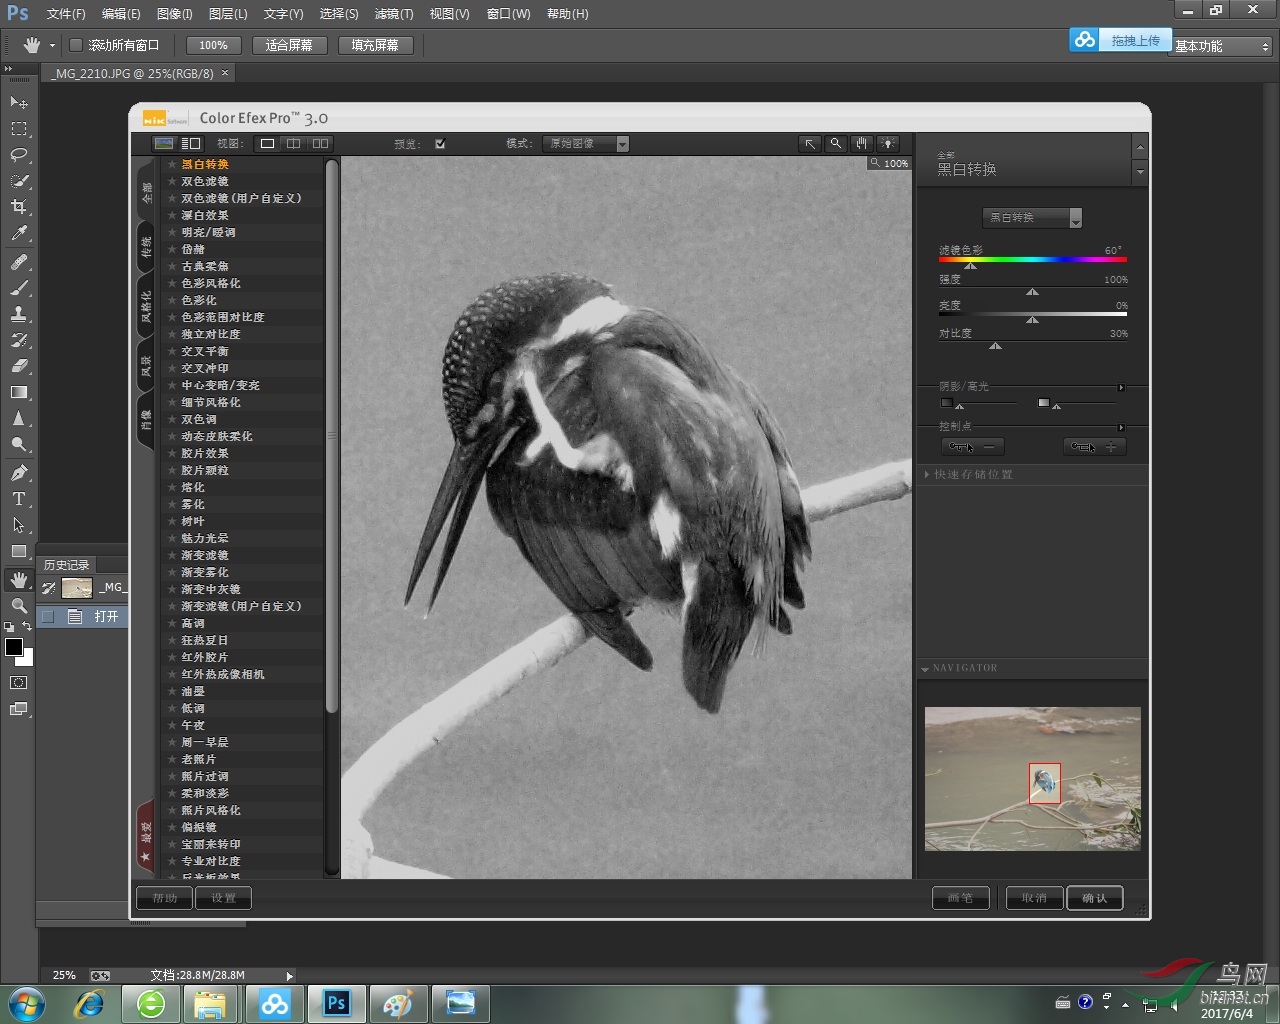Open the 图层(L) menu
The image size is (1280, 1024).
[x=228, y=14]
